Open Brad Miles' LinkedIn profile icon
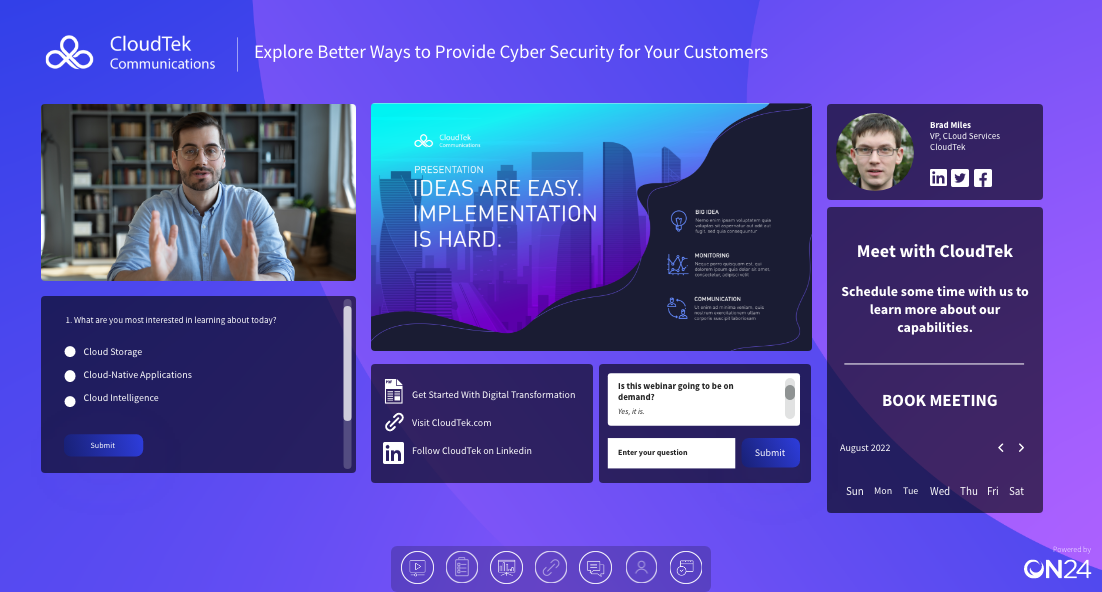 [x=938, y=178]
